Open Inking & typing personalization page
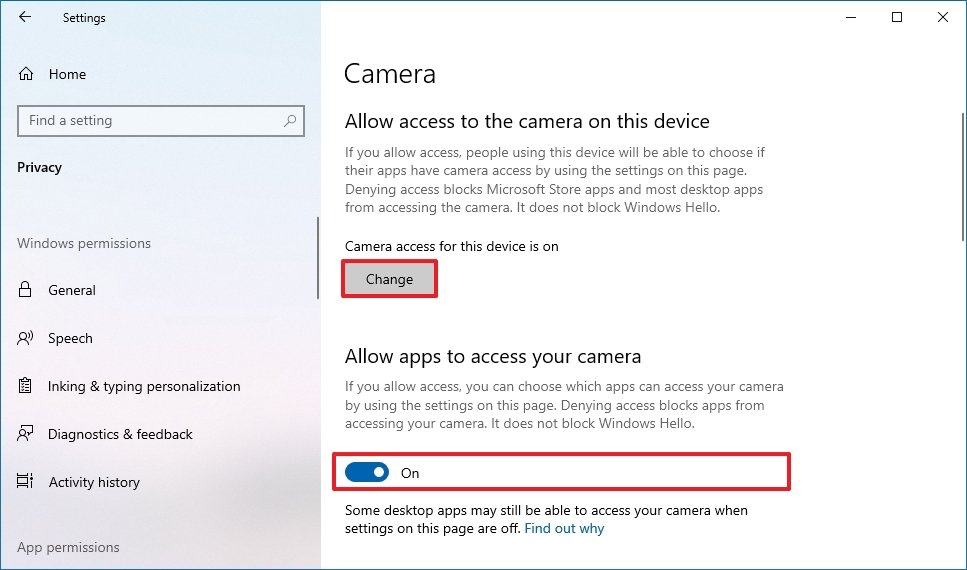967x570 pixels. coord(144,386)
